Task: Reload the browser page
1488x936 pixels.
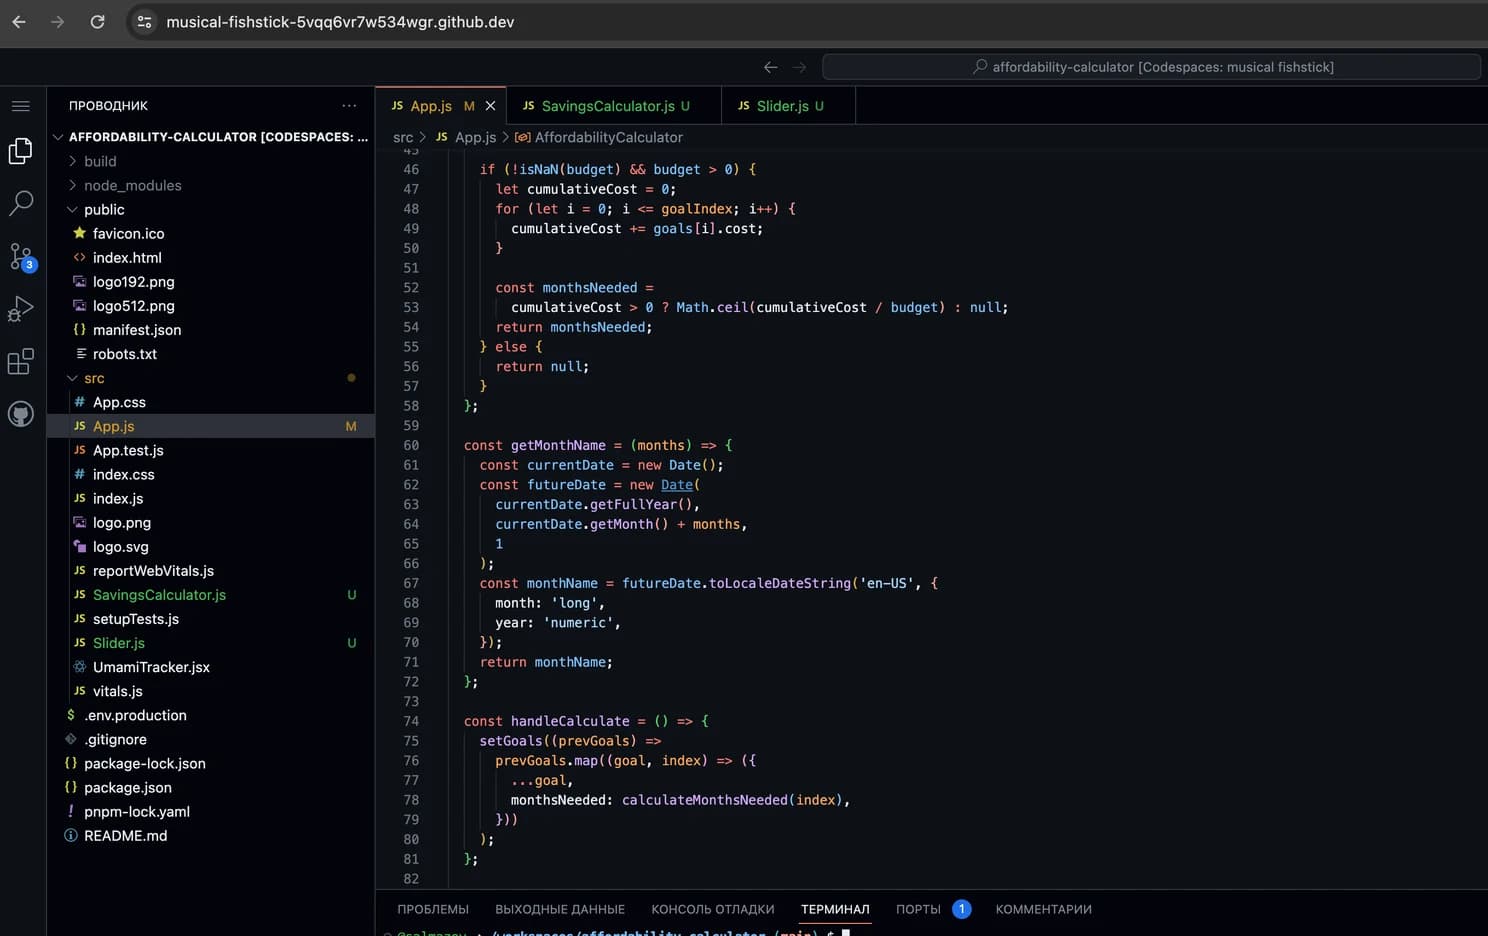Action: coord(97,21)
